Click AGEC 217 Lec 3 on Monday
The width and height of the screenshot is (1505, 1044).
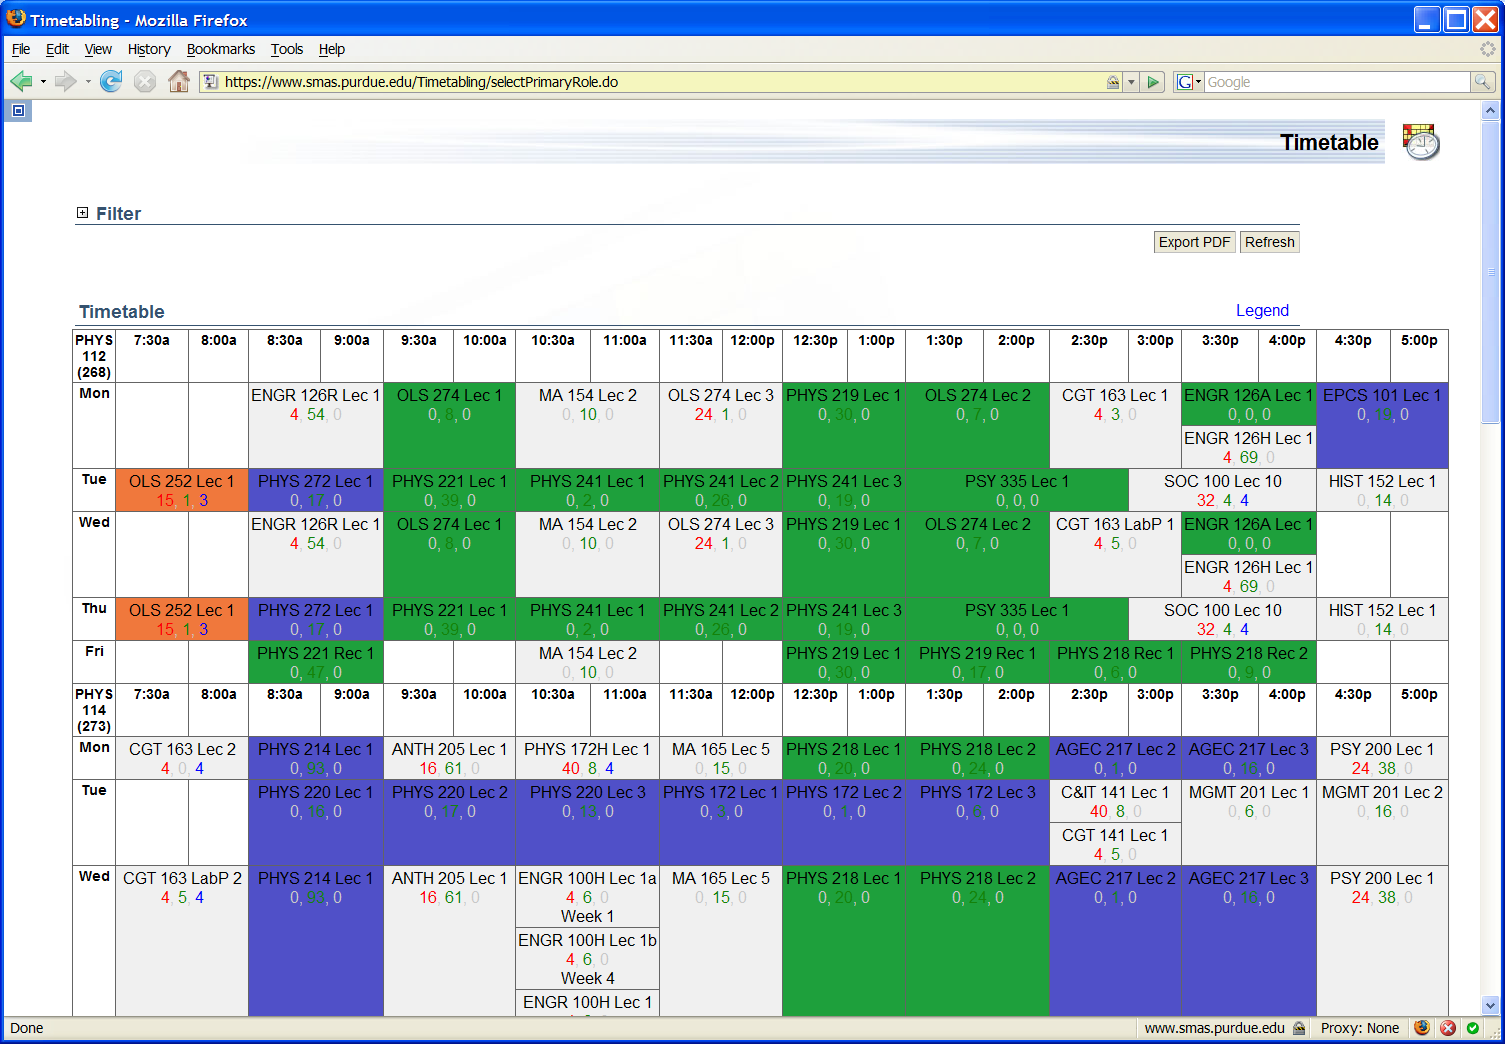1249,758
